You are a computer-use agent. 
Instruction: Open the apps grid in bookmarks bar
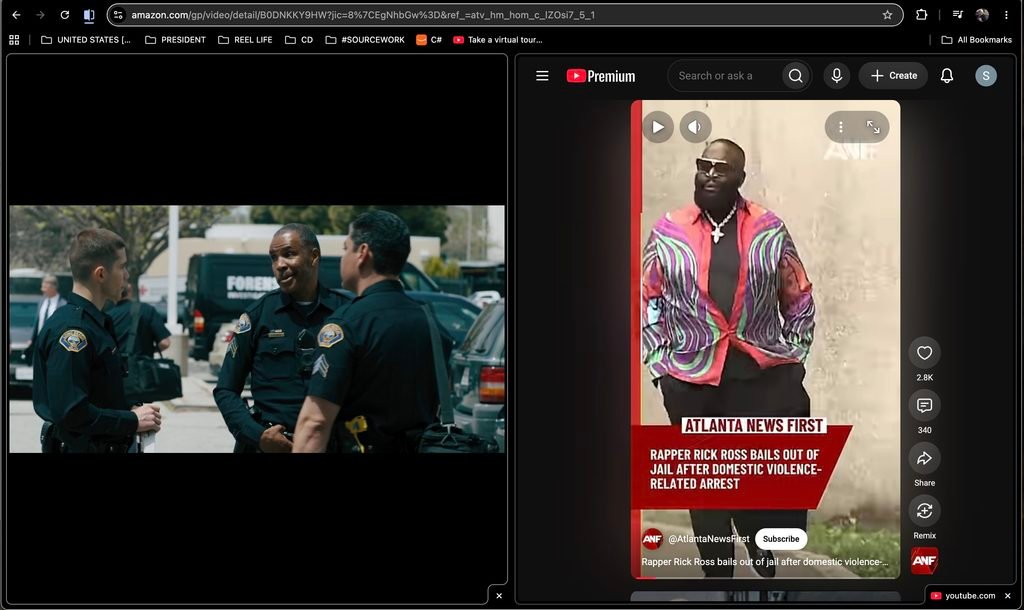[14, 40]
